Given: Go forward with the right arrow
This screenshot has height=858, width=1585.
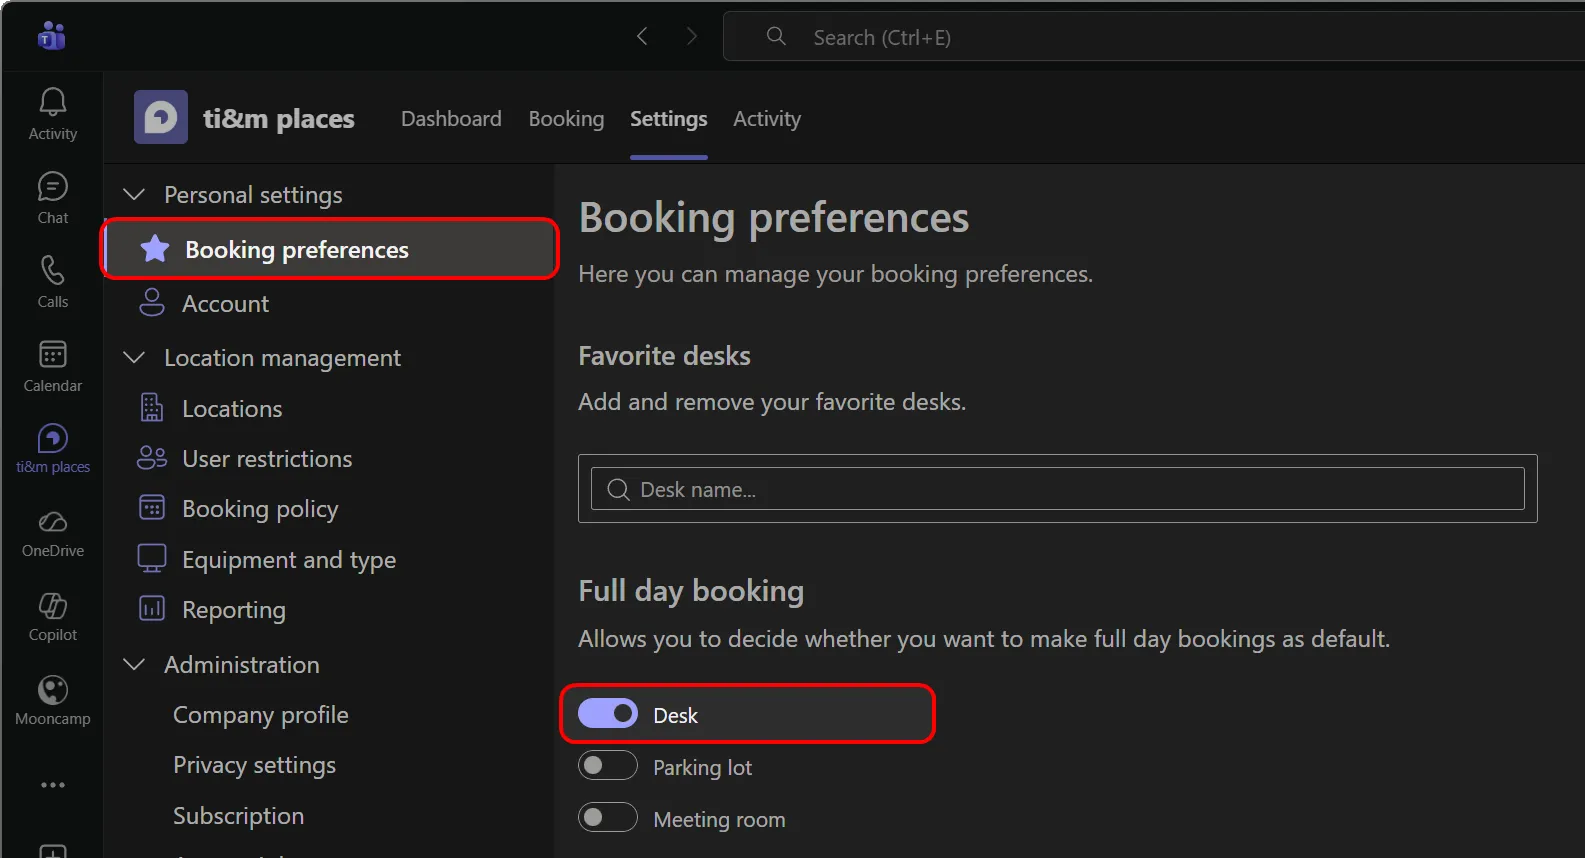Looking at the screenshot, I should click(691, 37).
